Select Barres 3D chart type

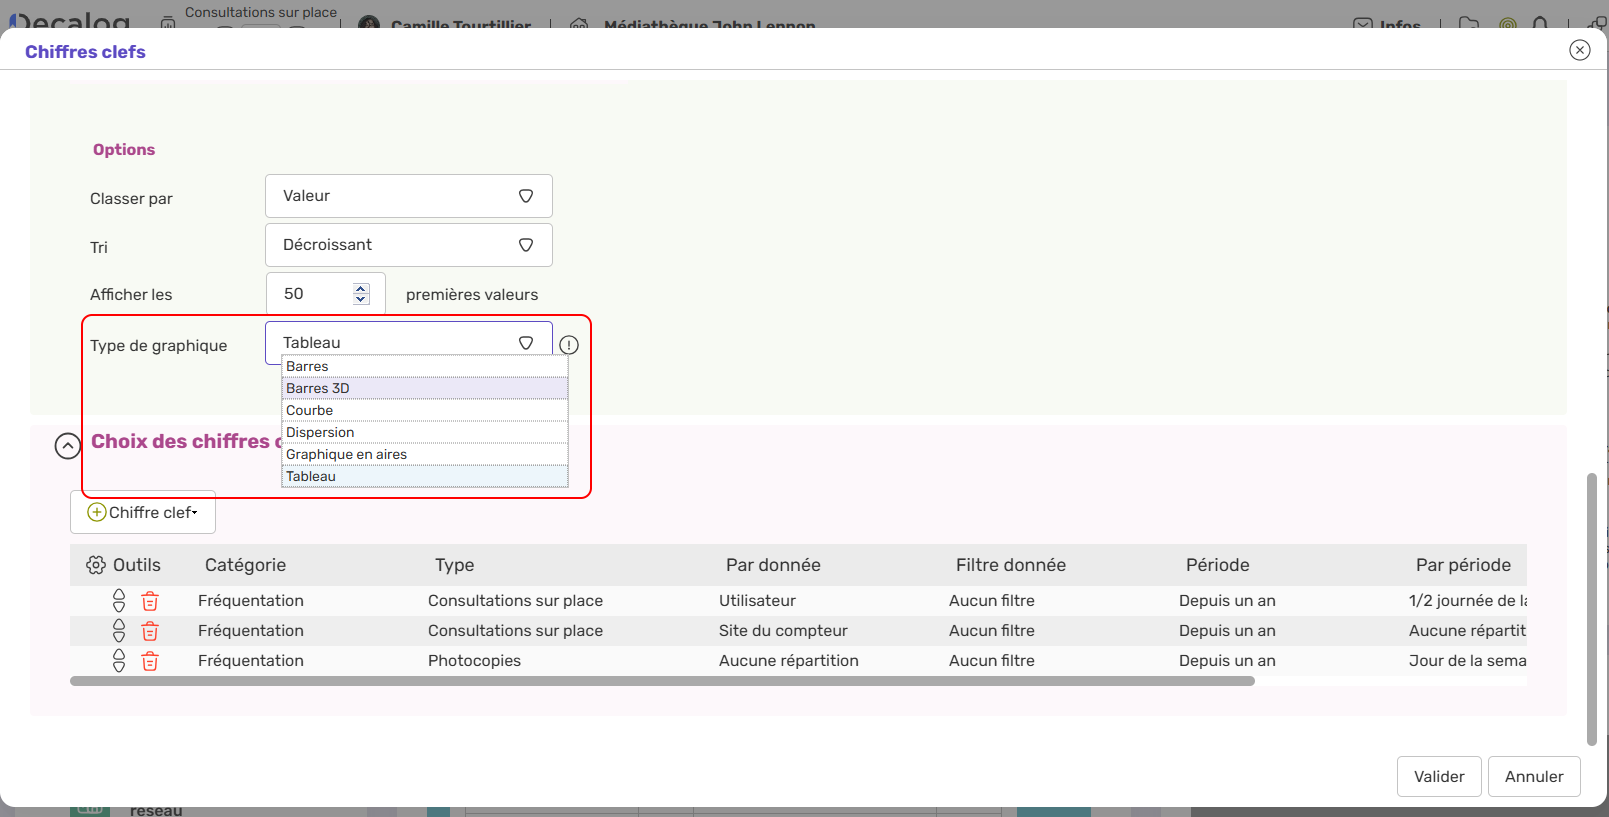point(424,389)
